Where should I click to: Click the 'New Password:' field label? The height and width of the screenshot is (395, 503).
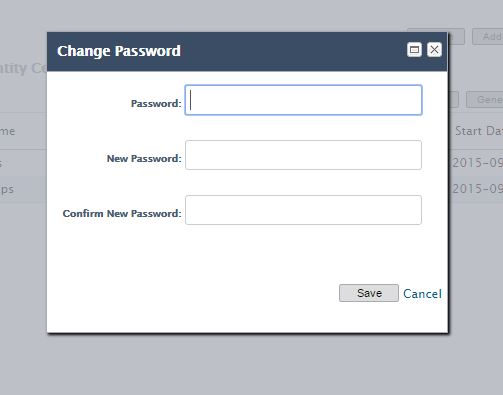[144, 158]
